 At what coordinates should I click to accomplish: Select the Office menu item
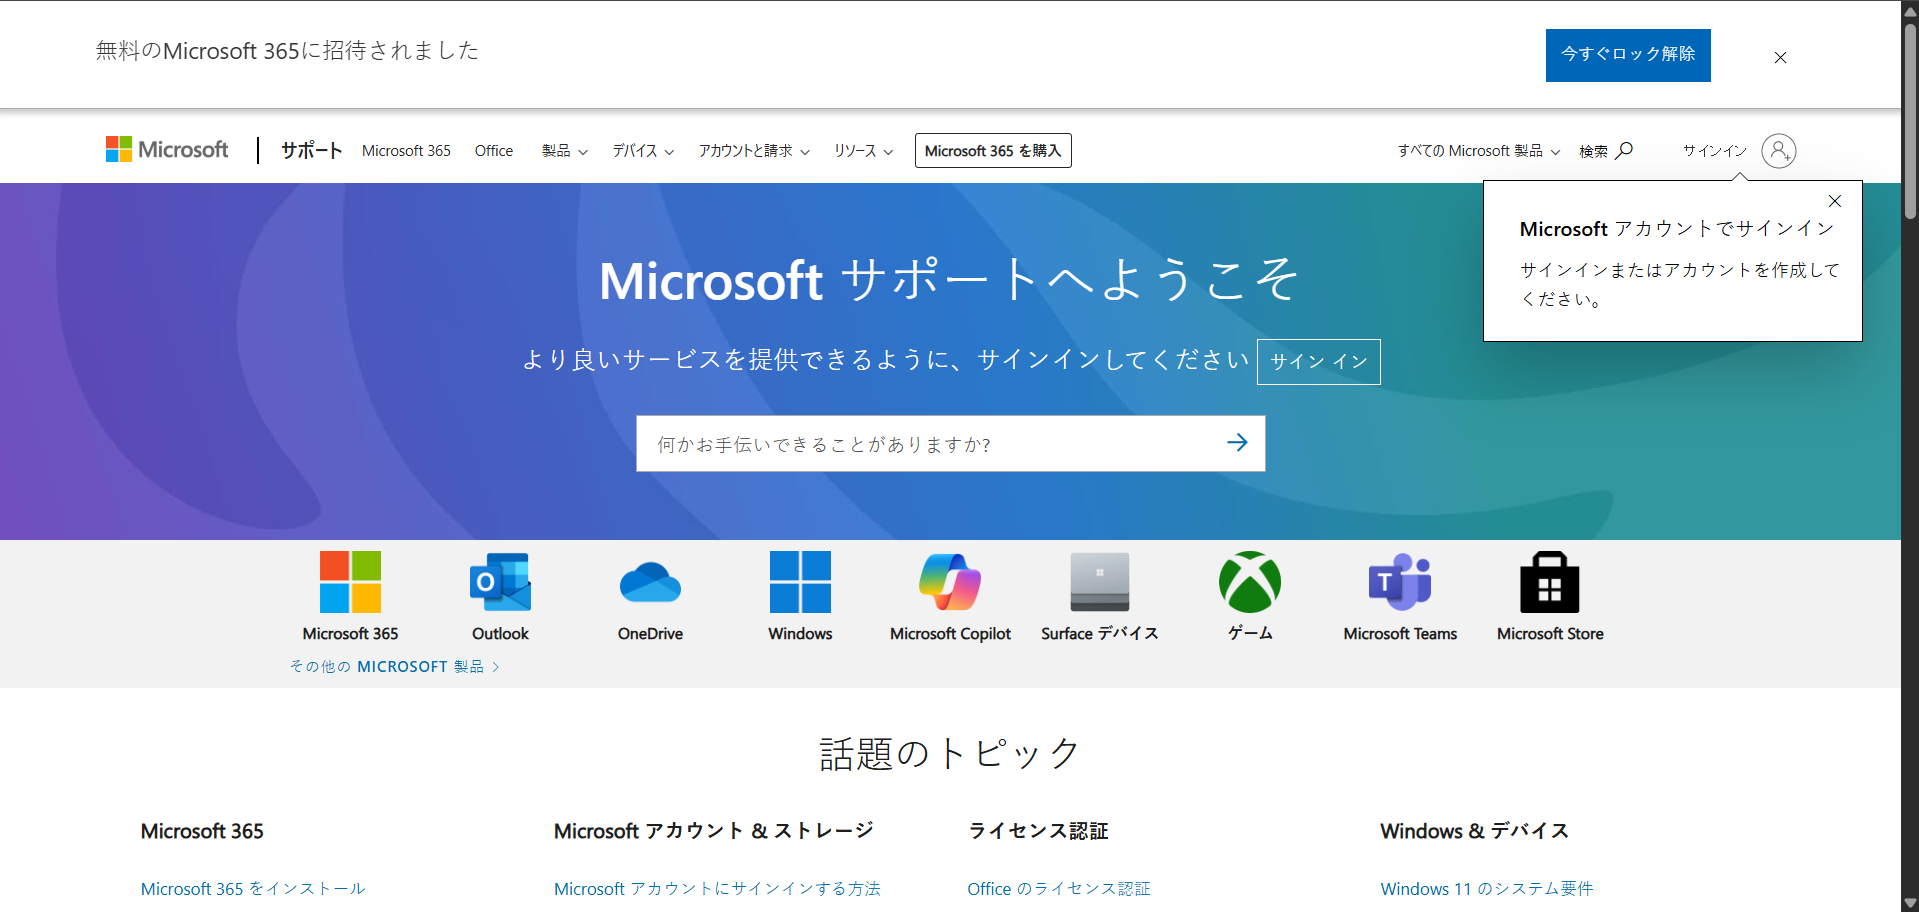click(494, 151)
